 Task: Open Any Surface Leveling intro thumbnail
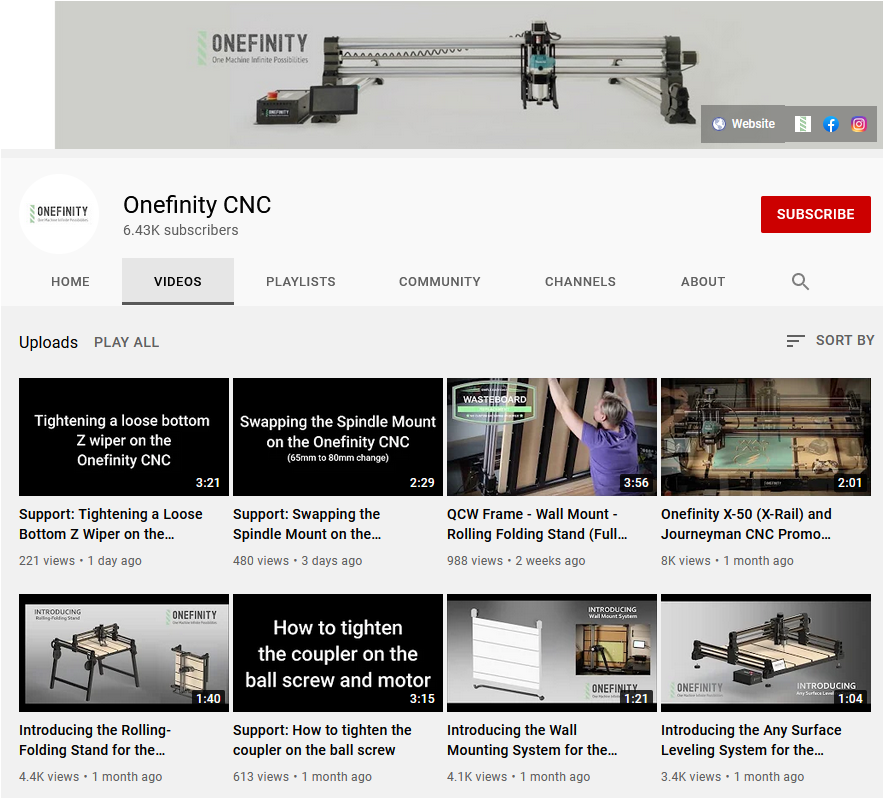pyautogui.click(x=766, y=653)
